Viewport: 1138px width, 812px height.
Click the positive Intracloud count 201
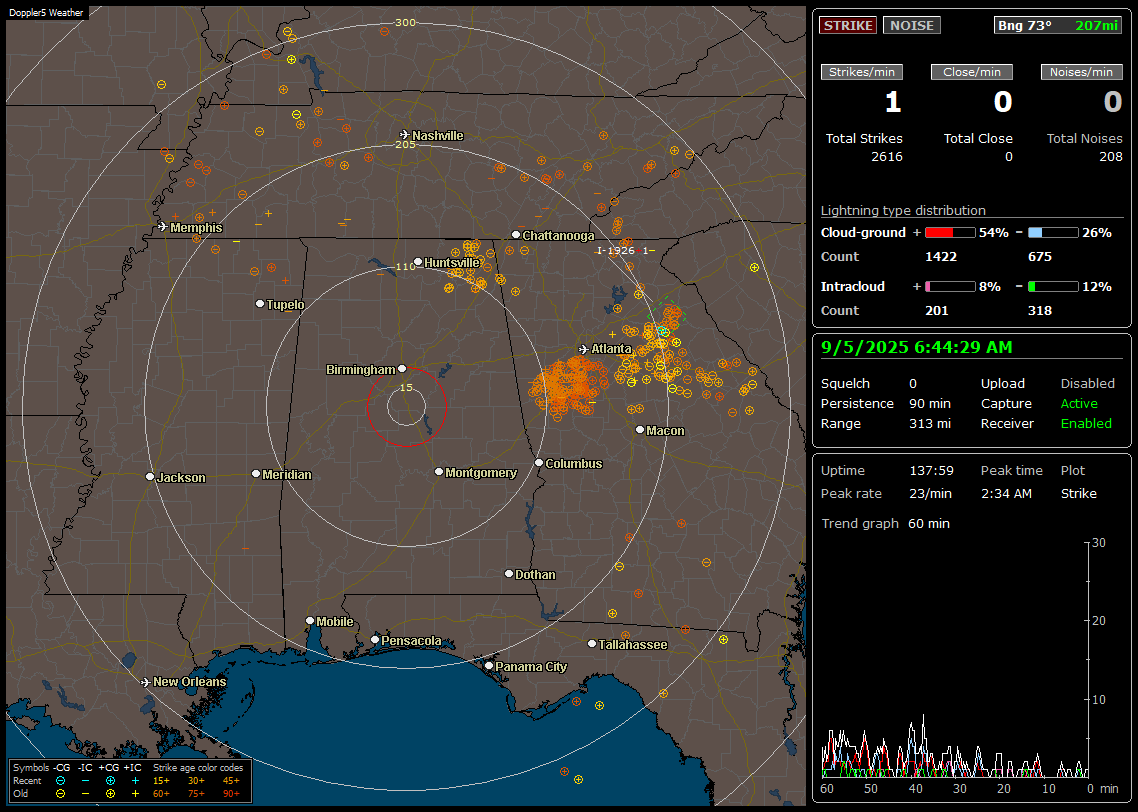936,311
